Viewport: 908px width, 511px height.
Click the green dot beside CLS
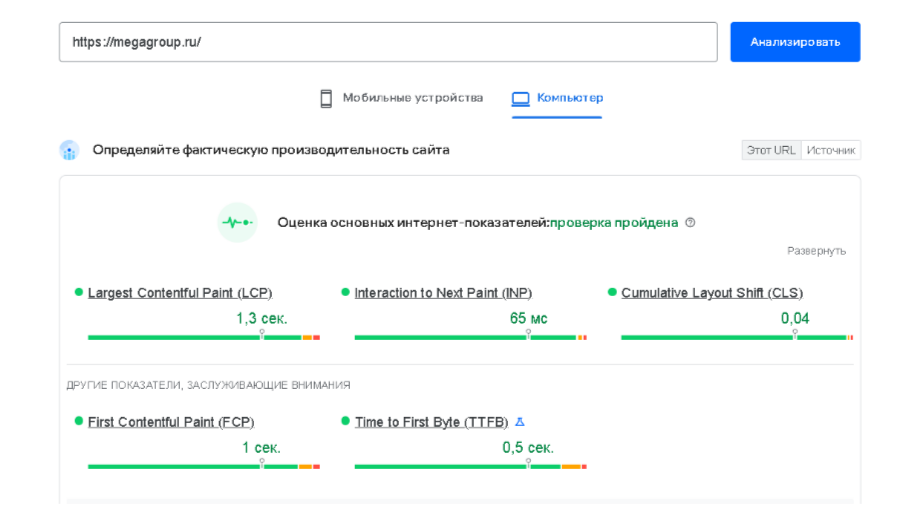pyautogui.click(x=612, y=292)
